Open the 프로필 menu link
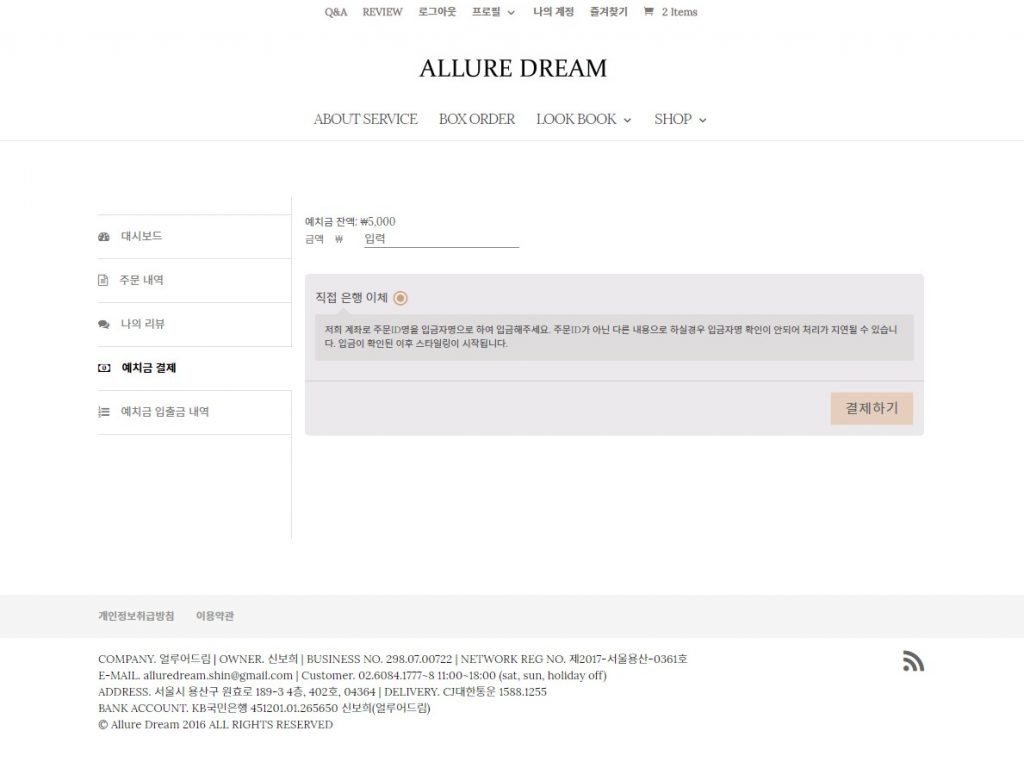Screen dimensions: 1024x768 pos(486,12)
